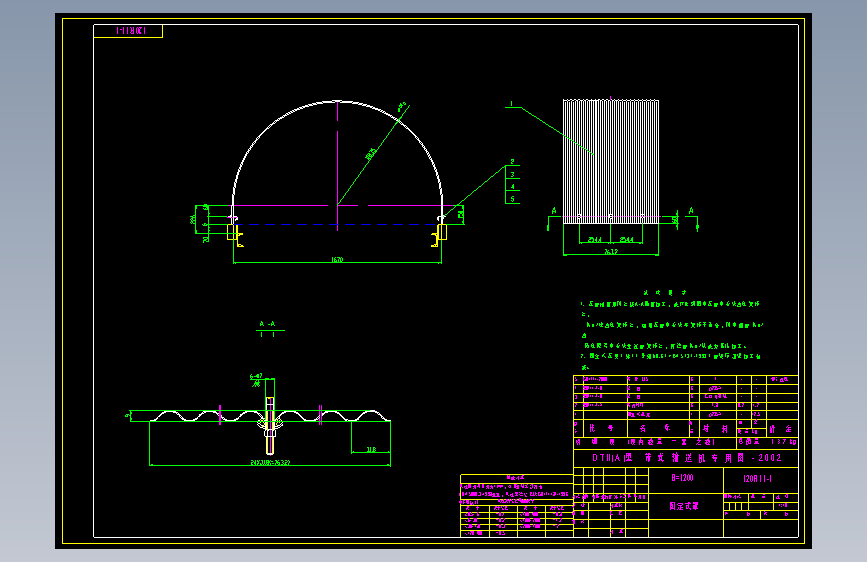Select the left A section marker by the side view
Image resolution: width=867 pixels, height=562 pixels.
point(553,211)
